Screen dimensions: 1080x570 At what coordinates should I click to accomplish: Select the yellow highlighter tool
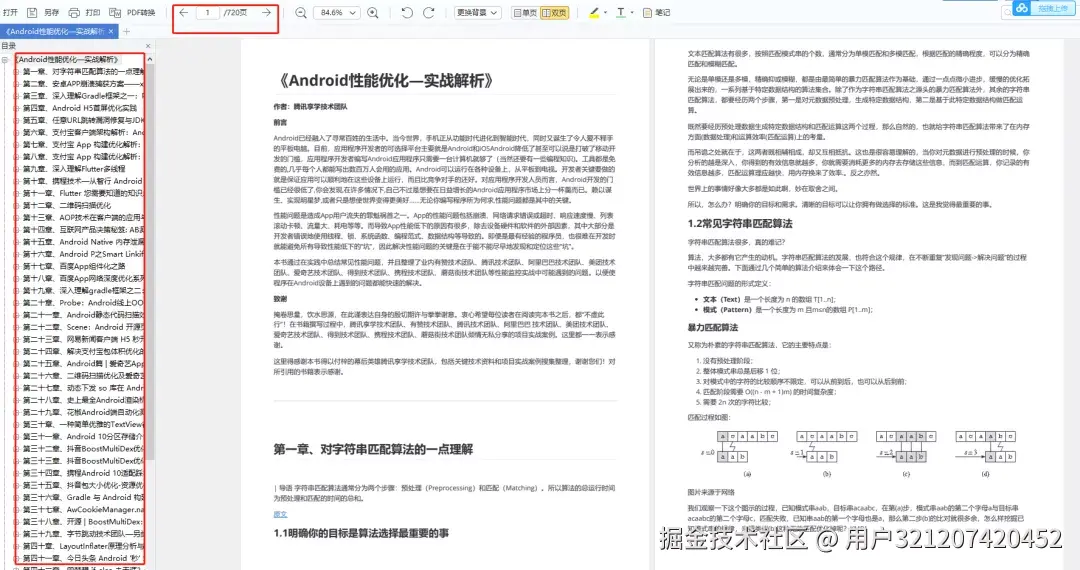coord(594,12)
